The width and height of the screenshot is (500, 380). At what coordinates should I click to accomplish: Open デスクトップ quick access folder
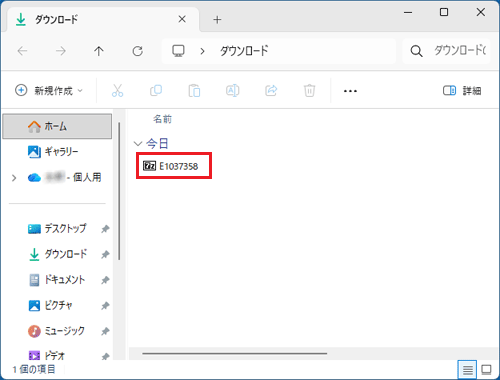point(57,229)
